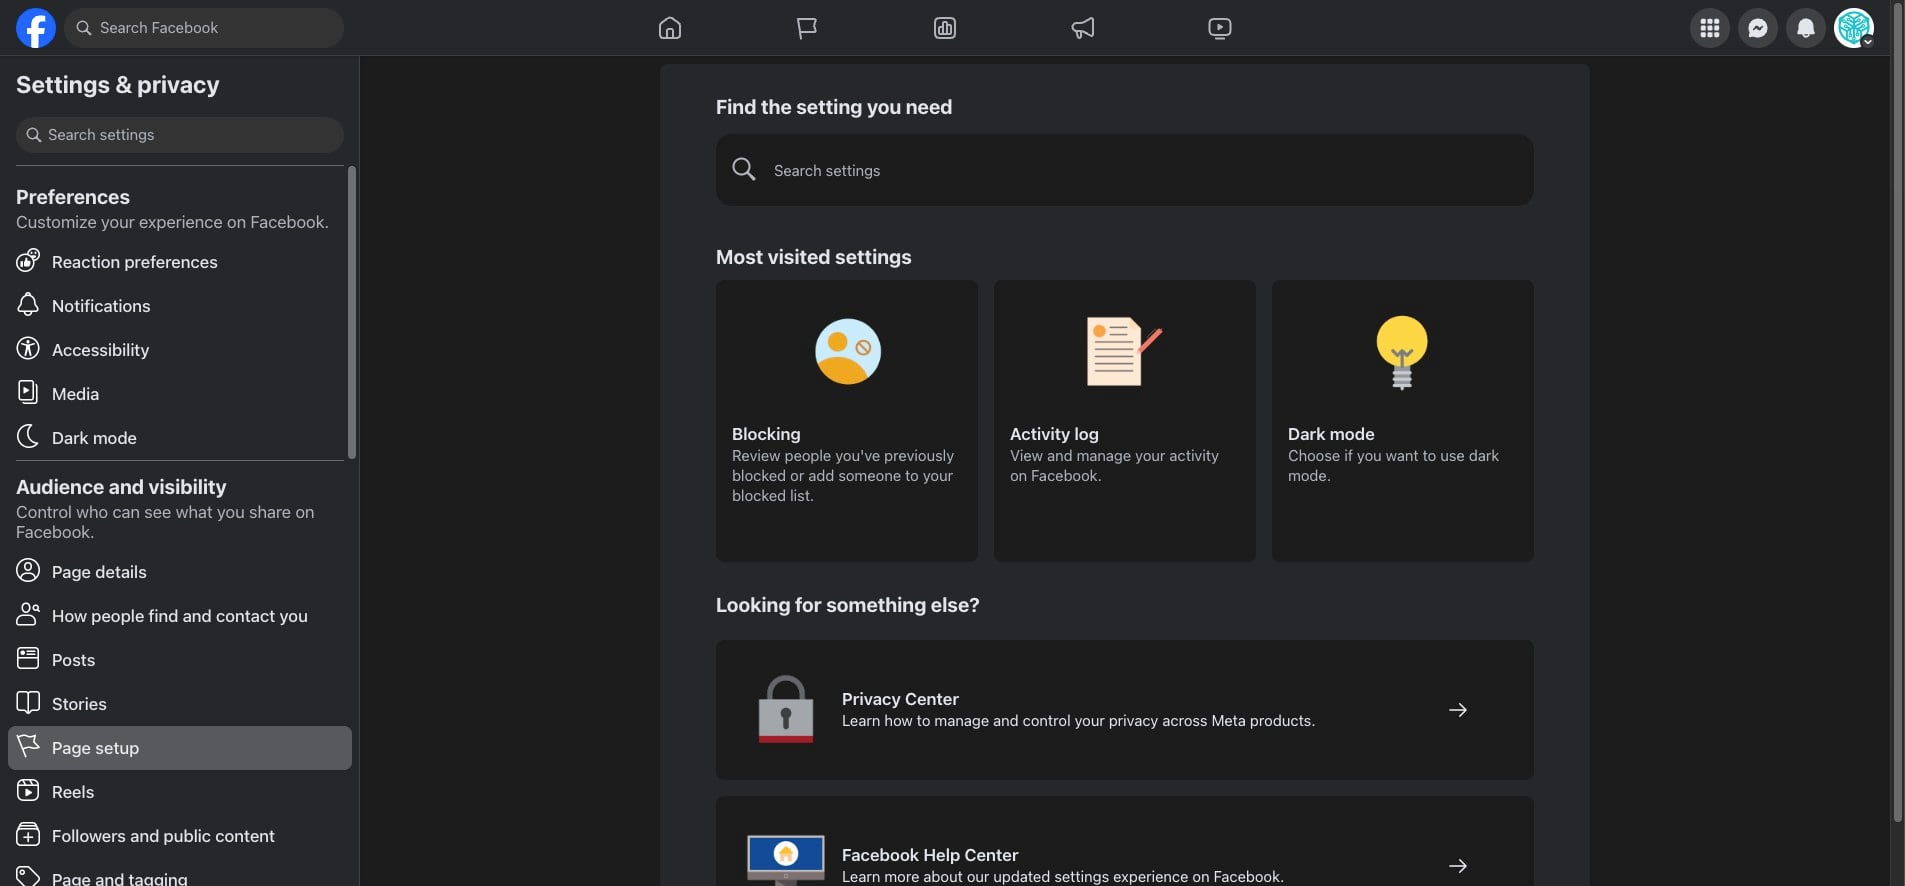
Task: Select Notifications label in sidebar
Action: point(101,306)
